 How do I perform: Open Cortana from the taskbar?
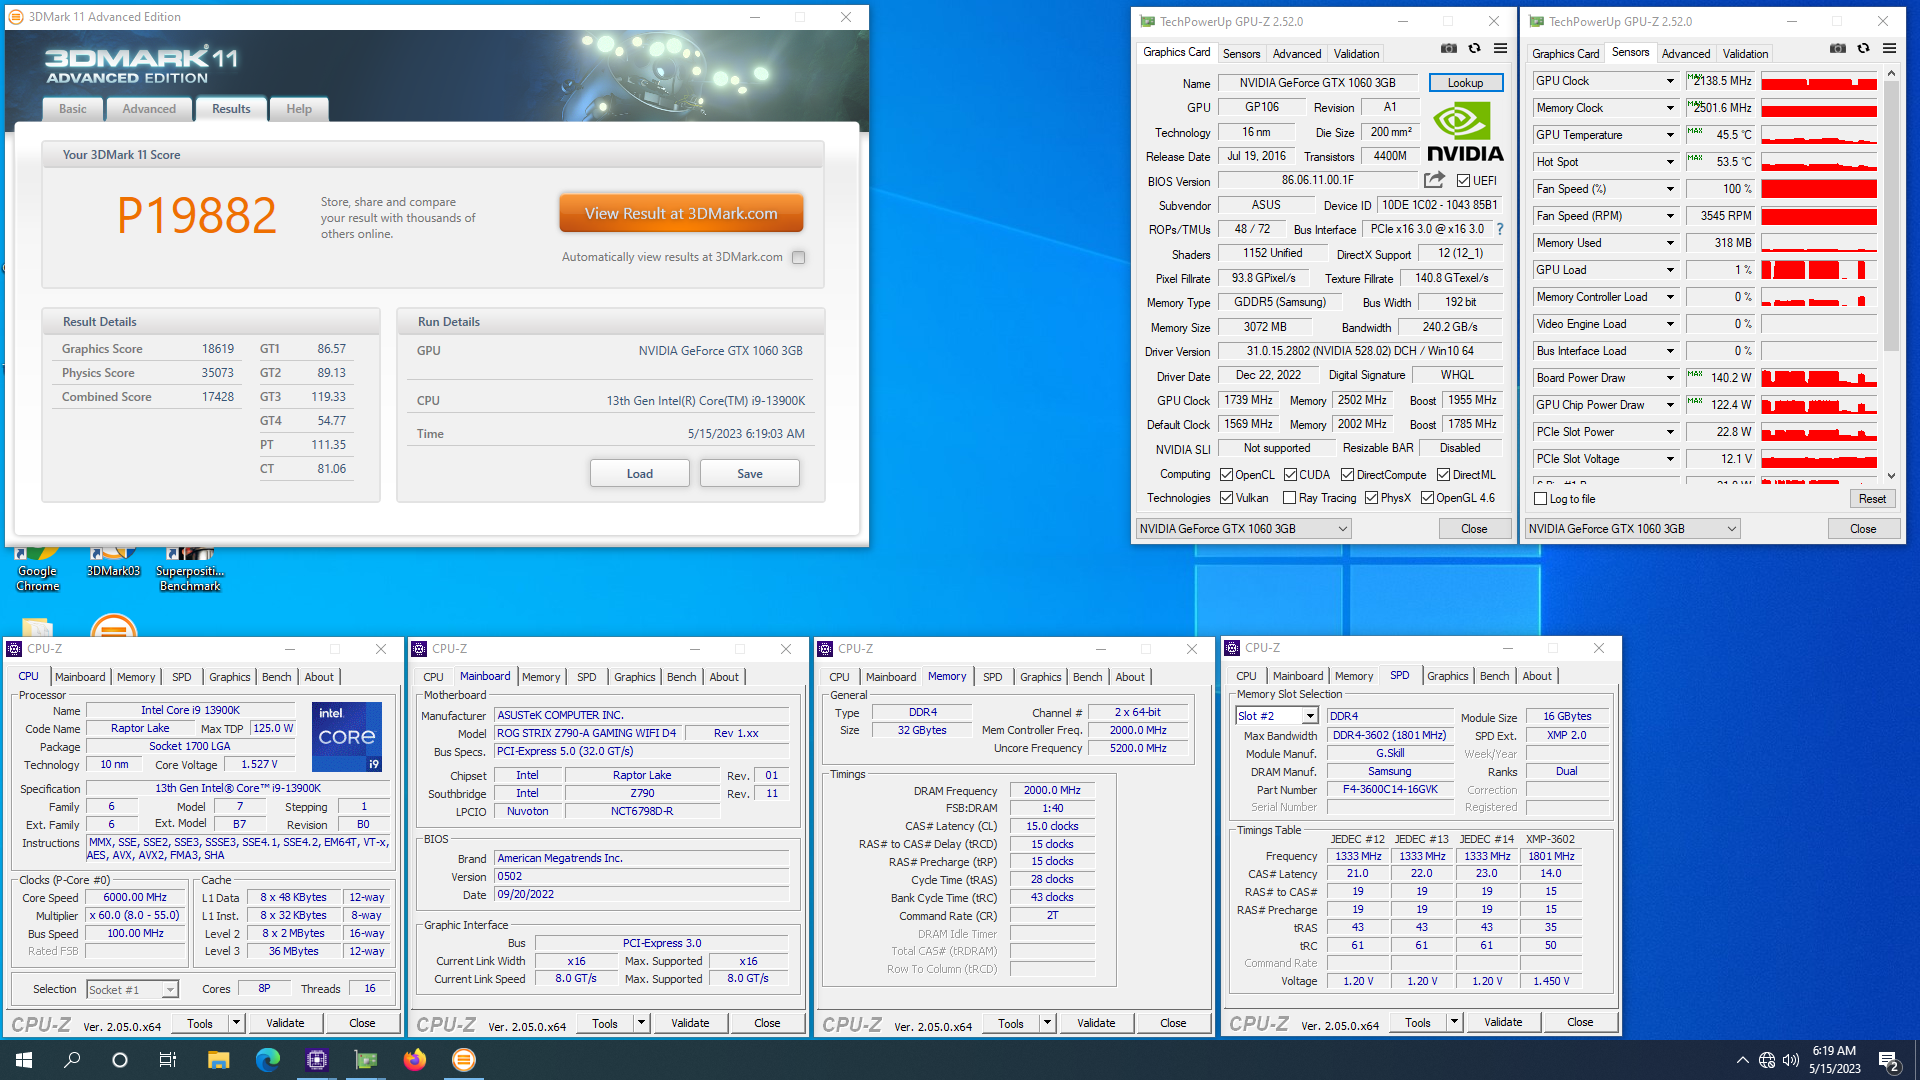click(120, 1060)
